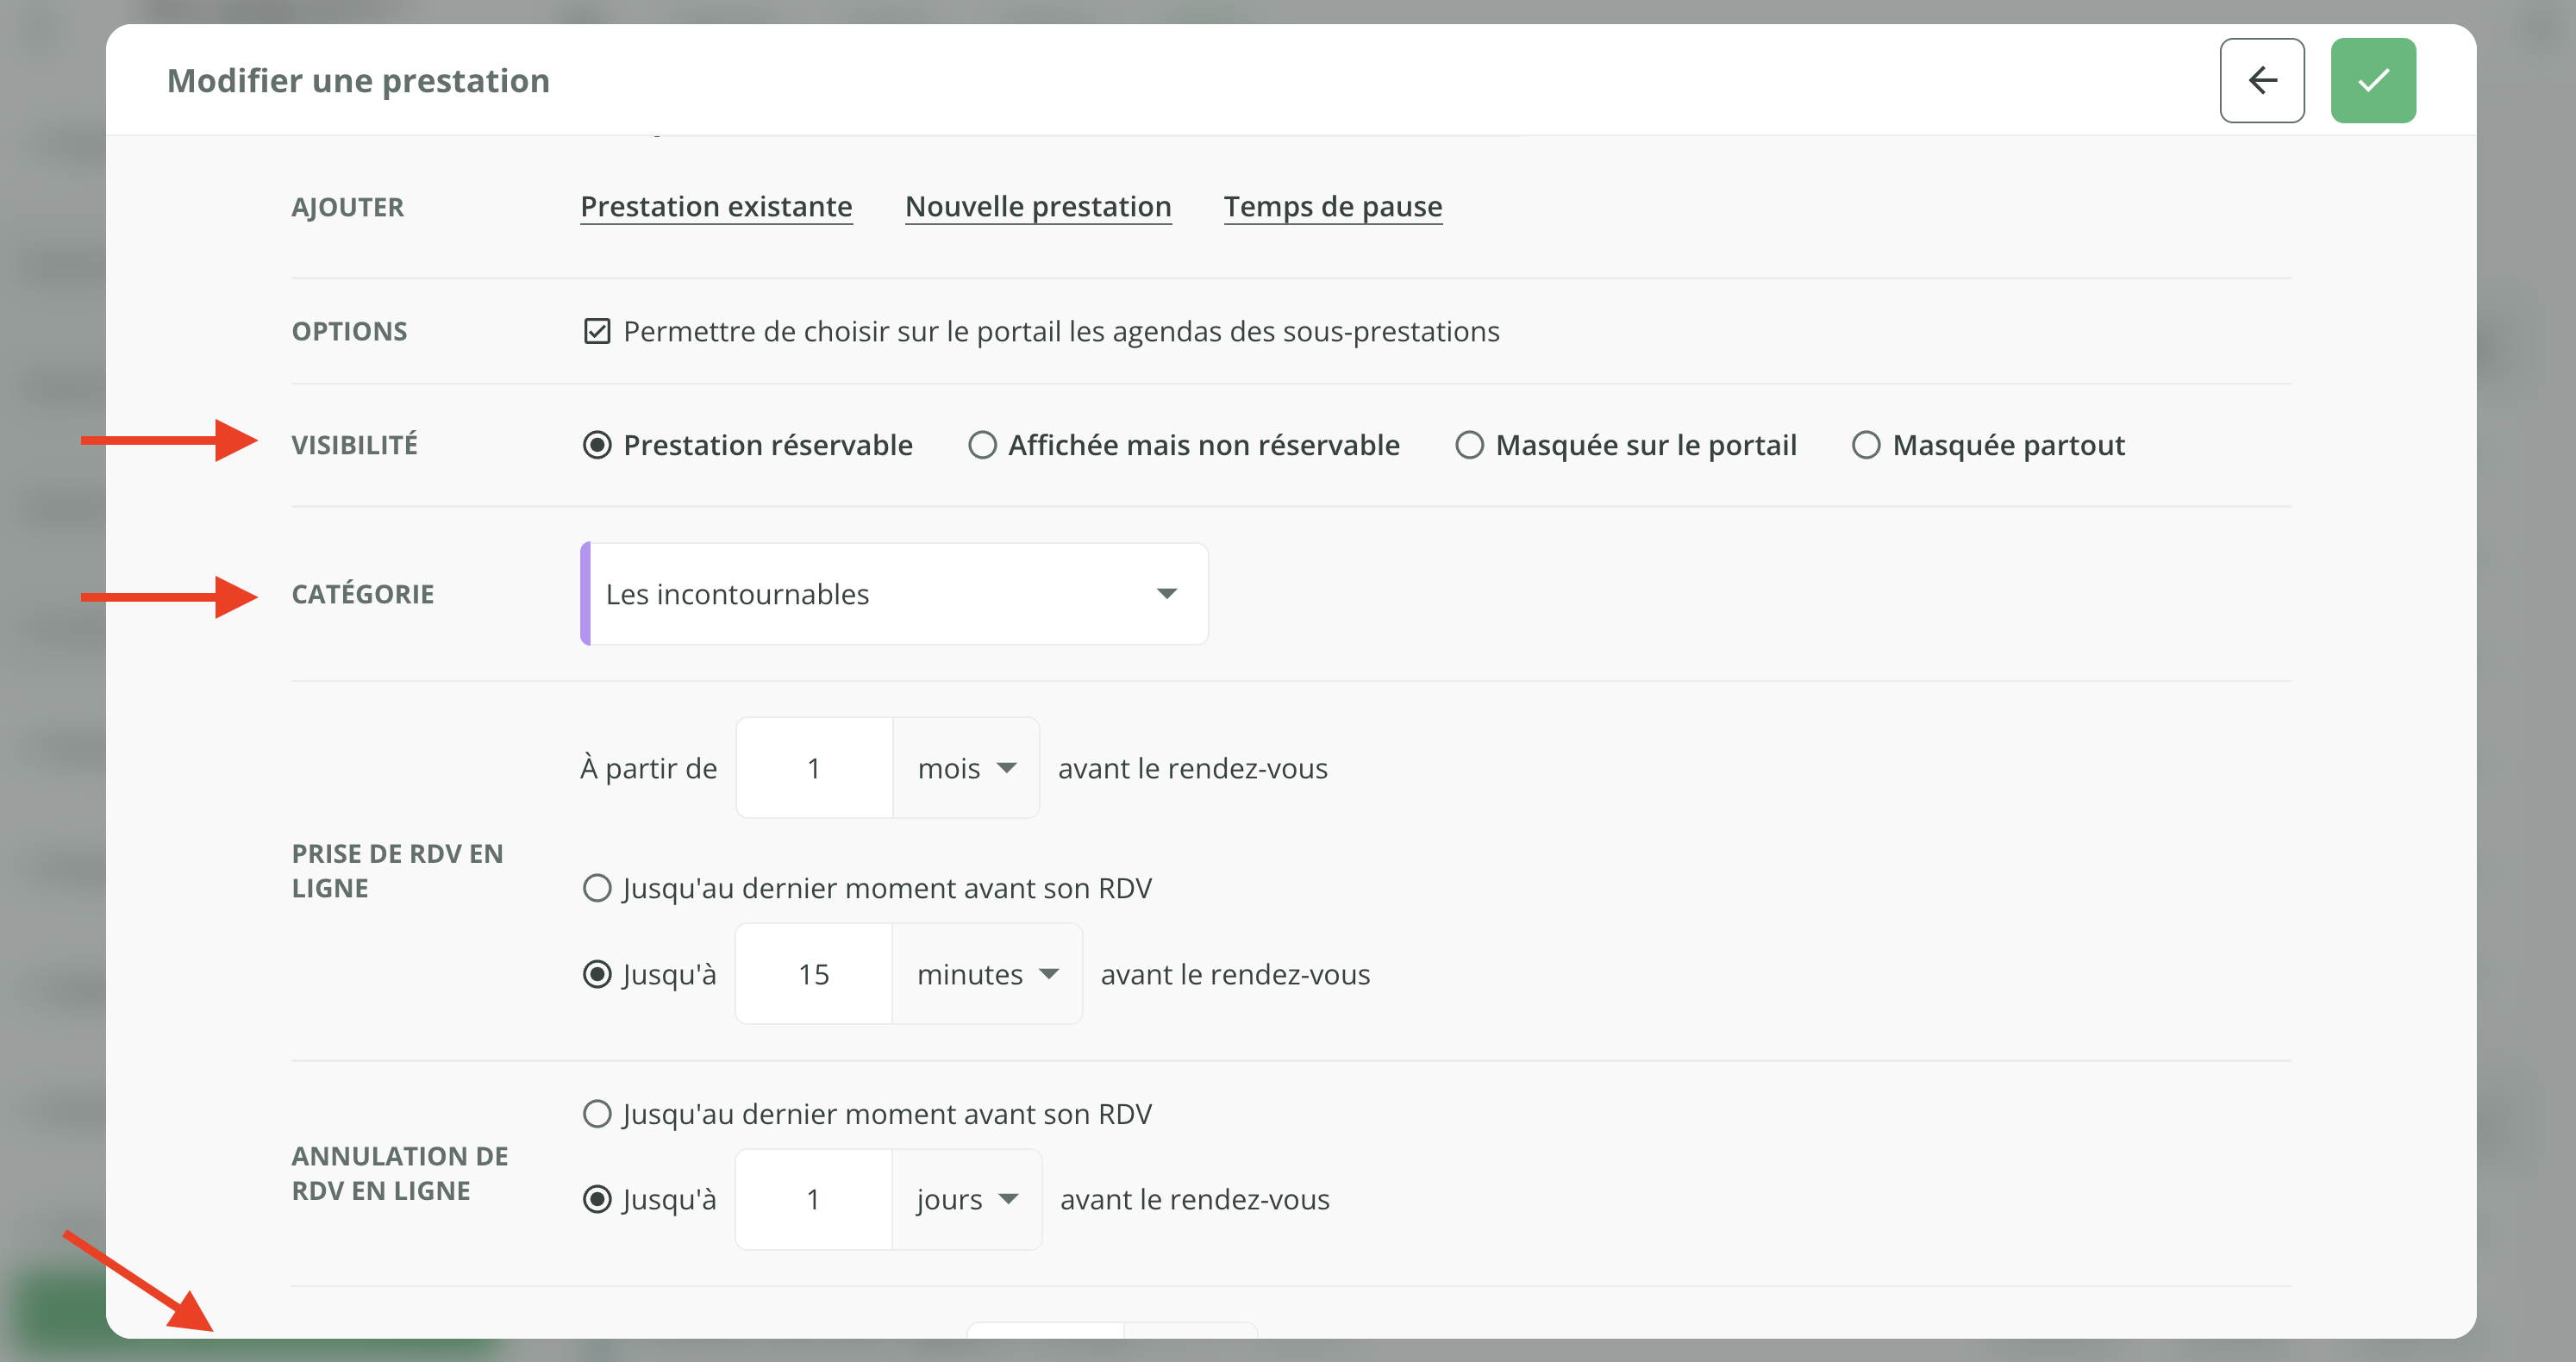This screenshot has height=1362, width=2576.
Task: Open the jours unit dropdown
Action: tap(966, 1199)
